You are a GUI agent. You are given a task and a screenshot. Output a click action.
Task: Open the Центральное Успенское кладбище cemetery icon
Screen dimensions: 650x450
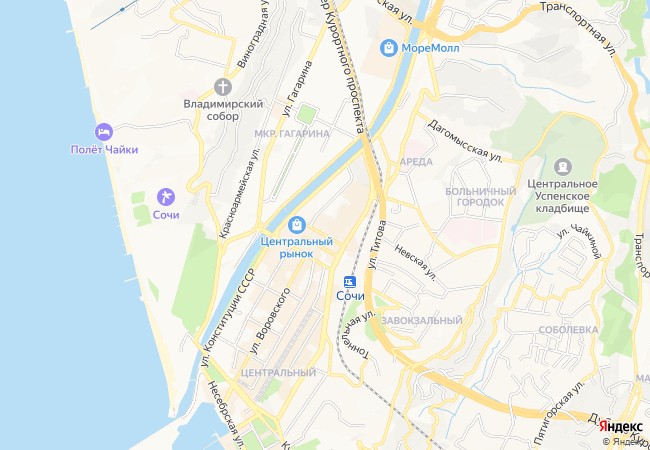pos(563,167)
